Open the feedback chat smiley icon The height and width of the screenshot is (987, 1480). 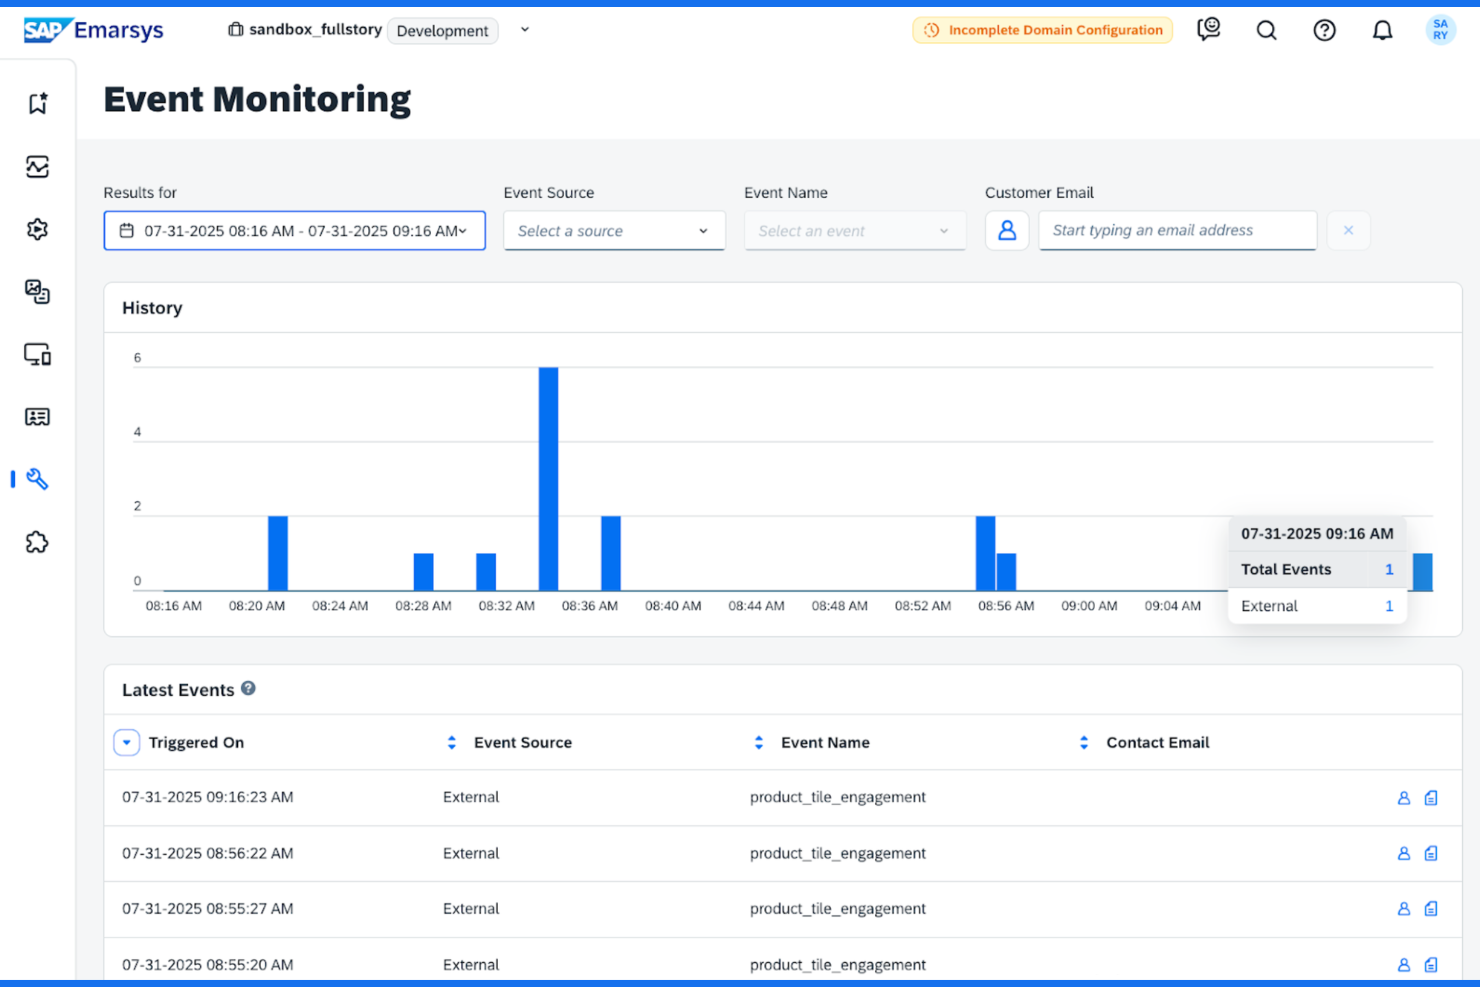(1209, 30)
